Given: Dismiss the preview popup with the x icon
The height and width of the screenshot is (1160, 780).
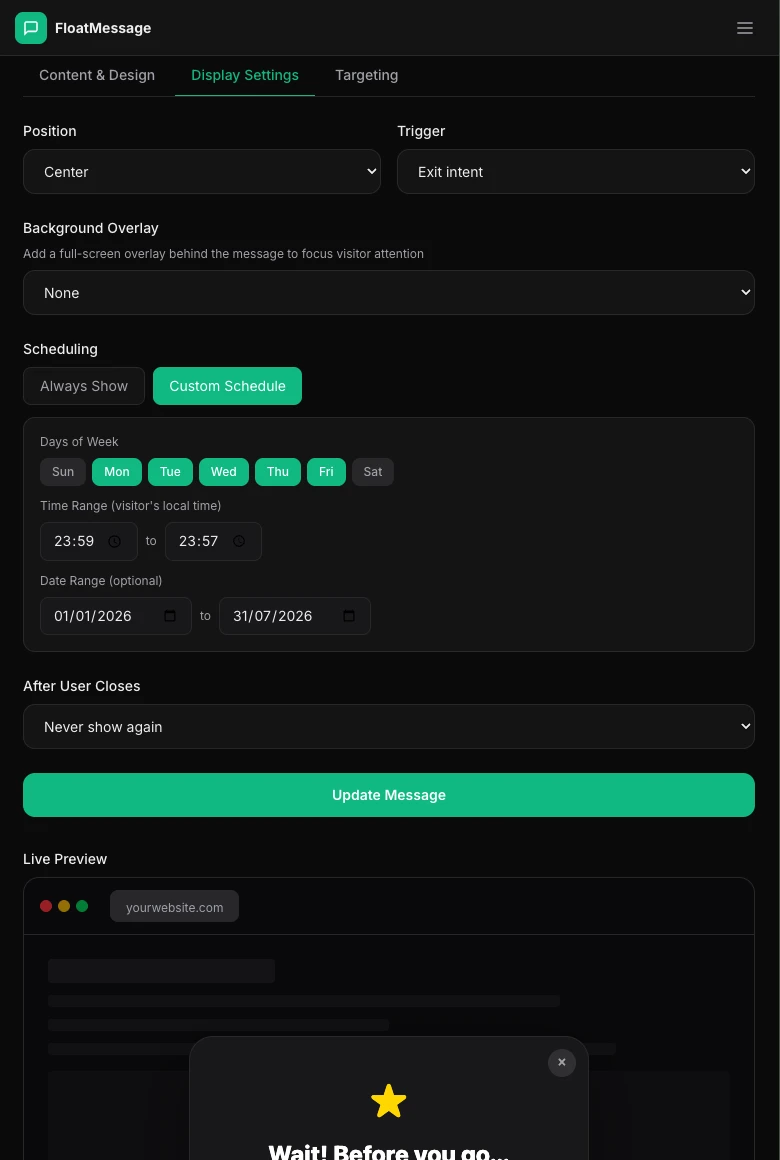Looking at the screenshot, I should 561,1062.
